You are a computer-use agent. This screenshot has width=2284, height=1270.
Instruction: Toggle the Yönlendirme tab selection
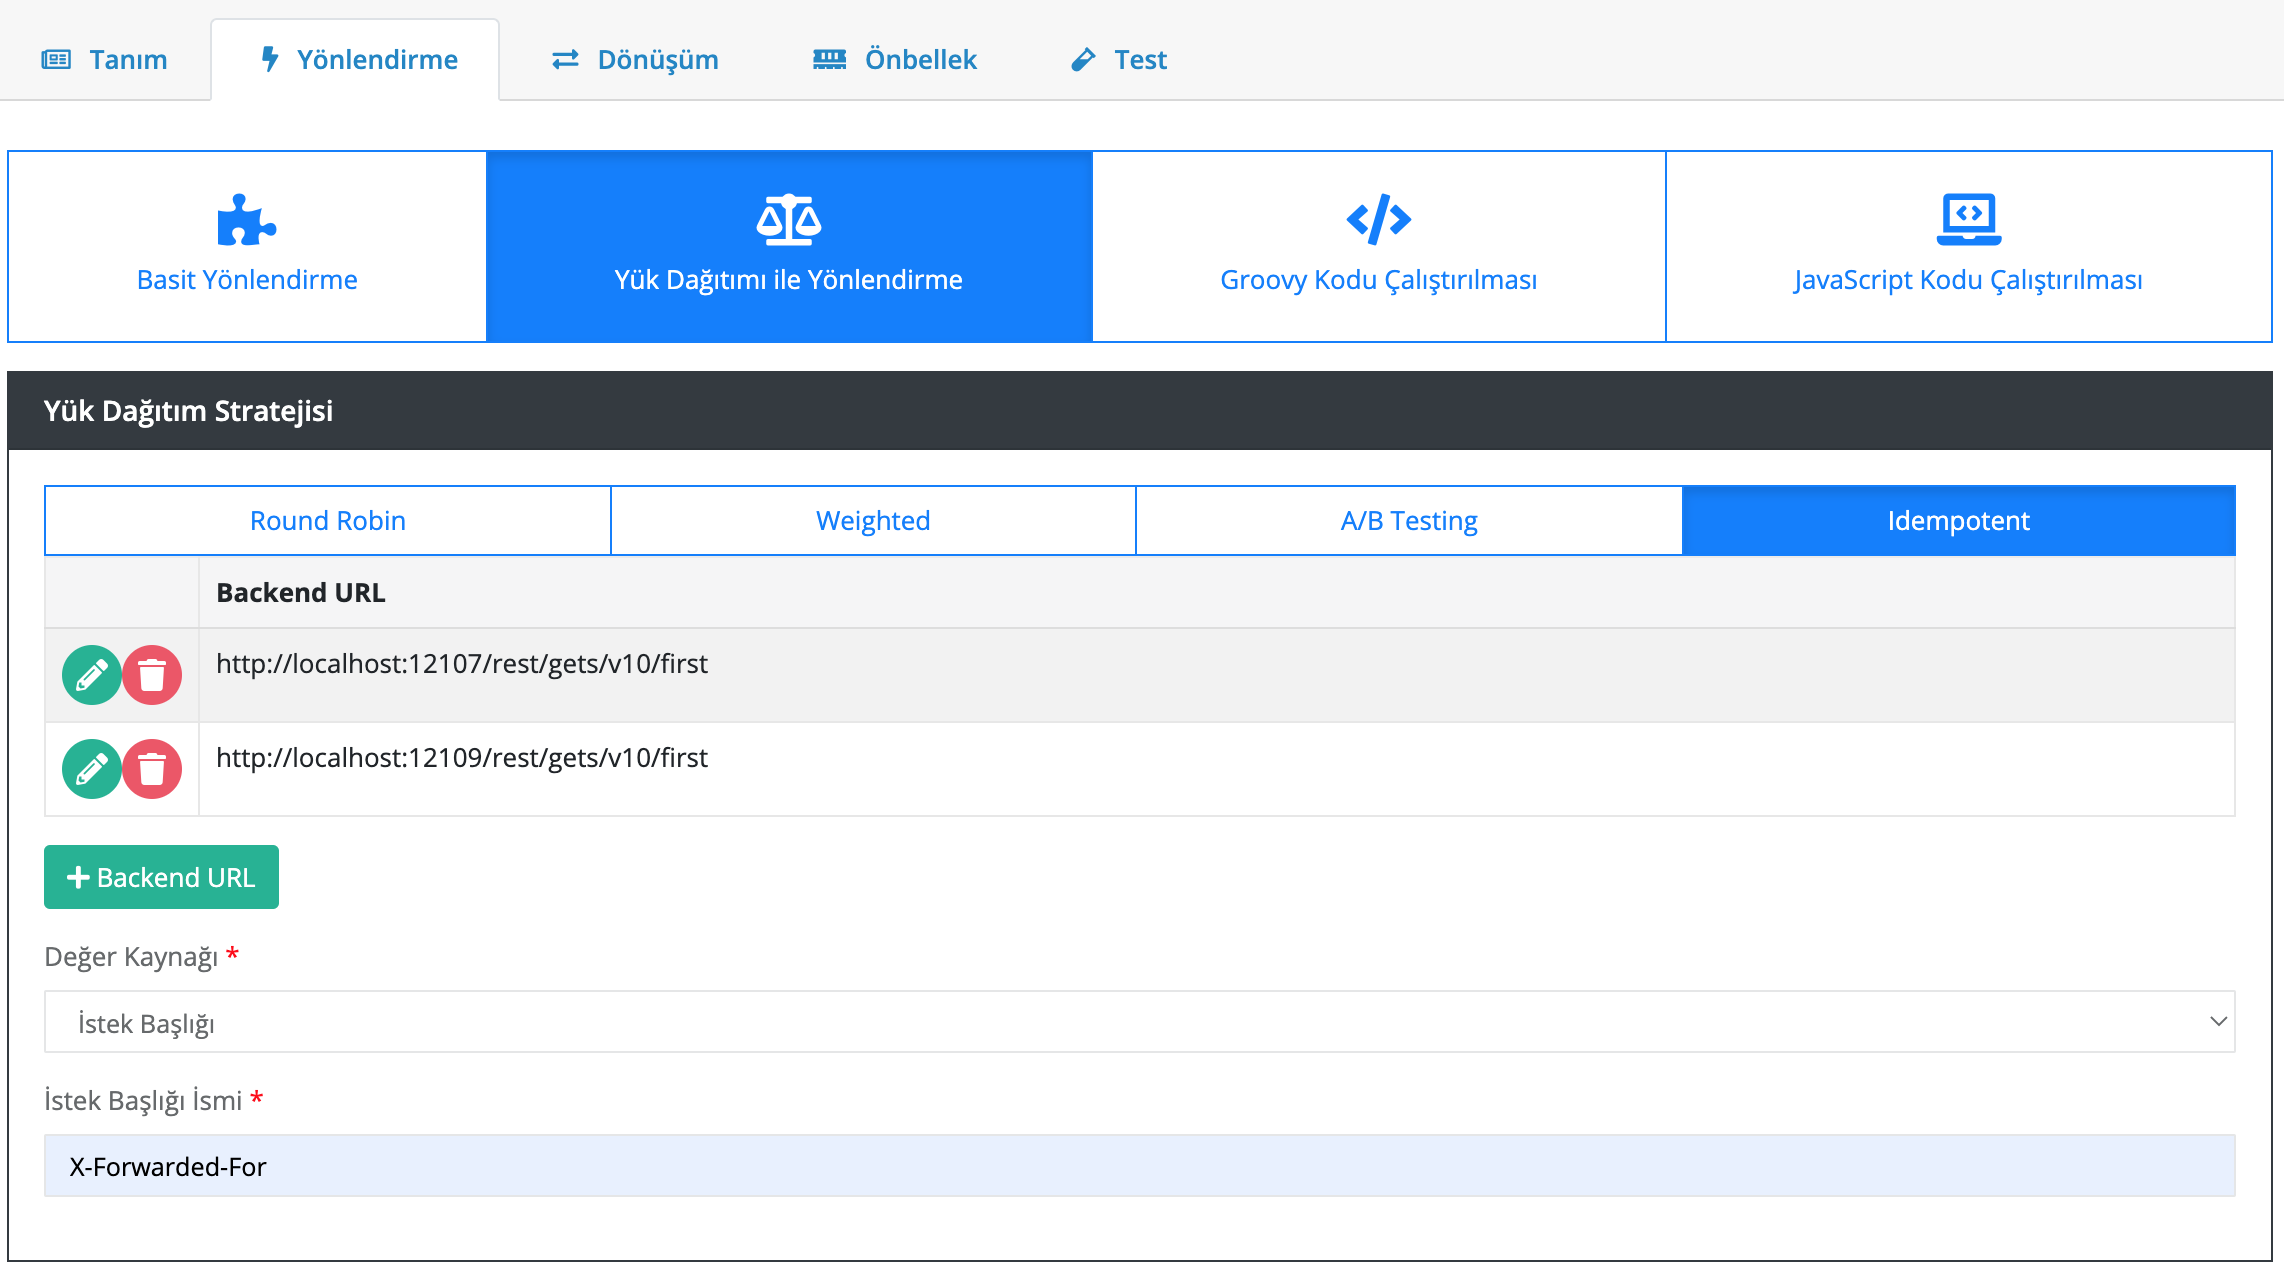(x=355, y=59)
